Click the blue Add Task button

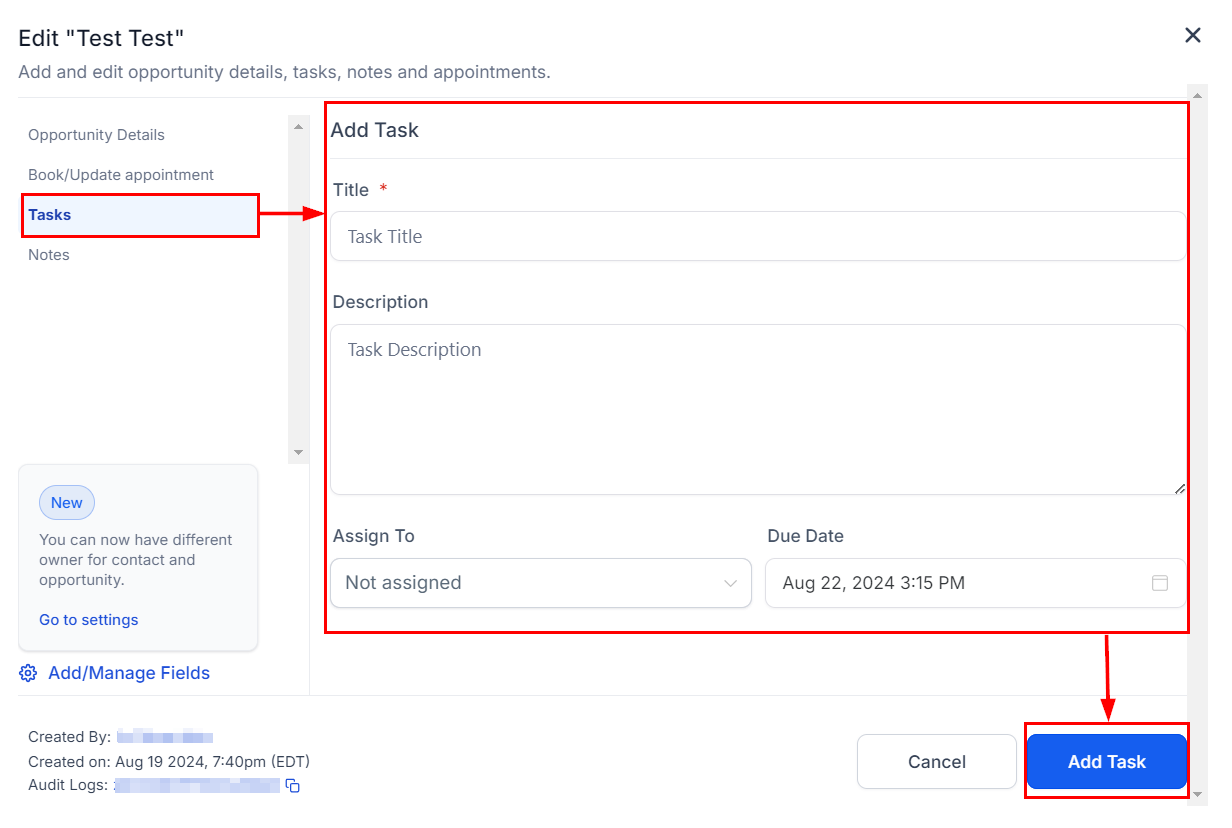coord(1106,762)
